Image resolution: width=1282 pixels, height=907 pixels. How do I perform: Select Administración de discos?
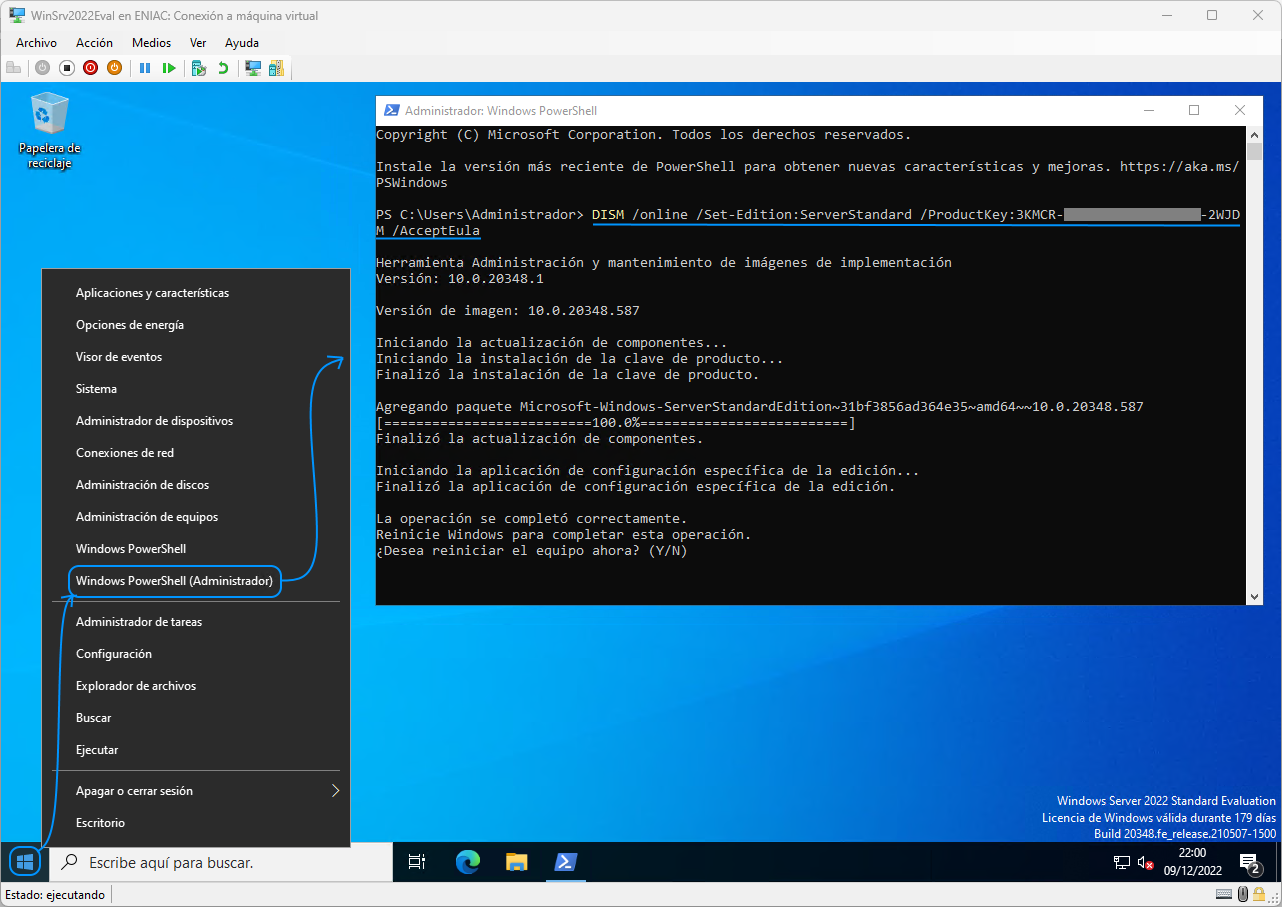click(x=196, y=485)
